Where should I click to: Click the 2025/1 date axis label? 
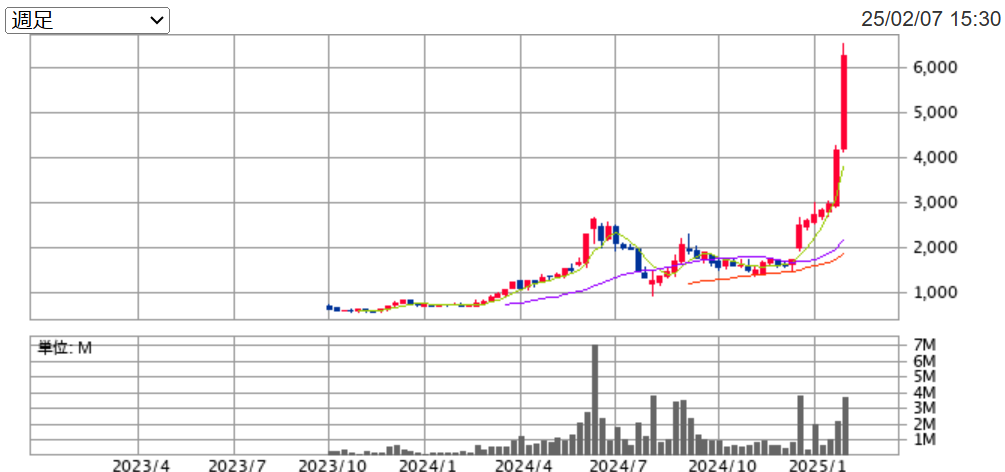(815, 464)
